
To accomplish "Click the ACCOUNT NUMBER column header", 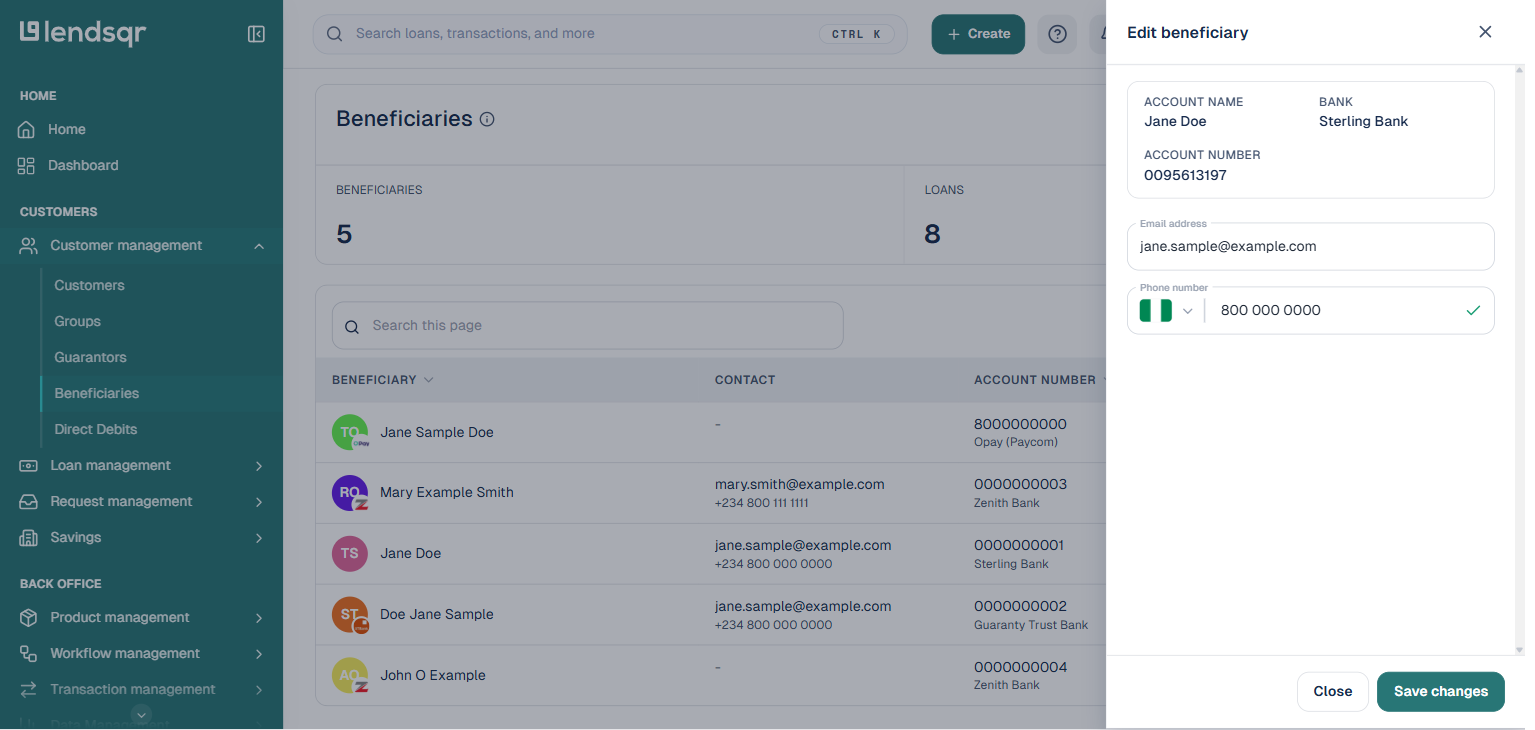I will pyautogui.click(x=1035, y=380).
